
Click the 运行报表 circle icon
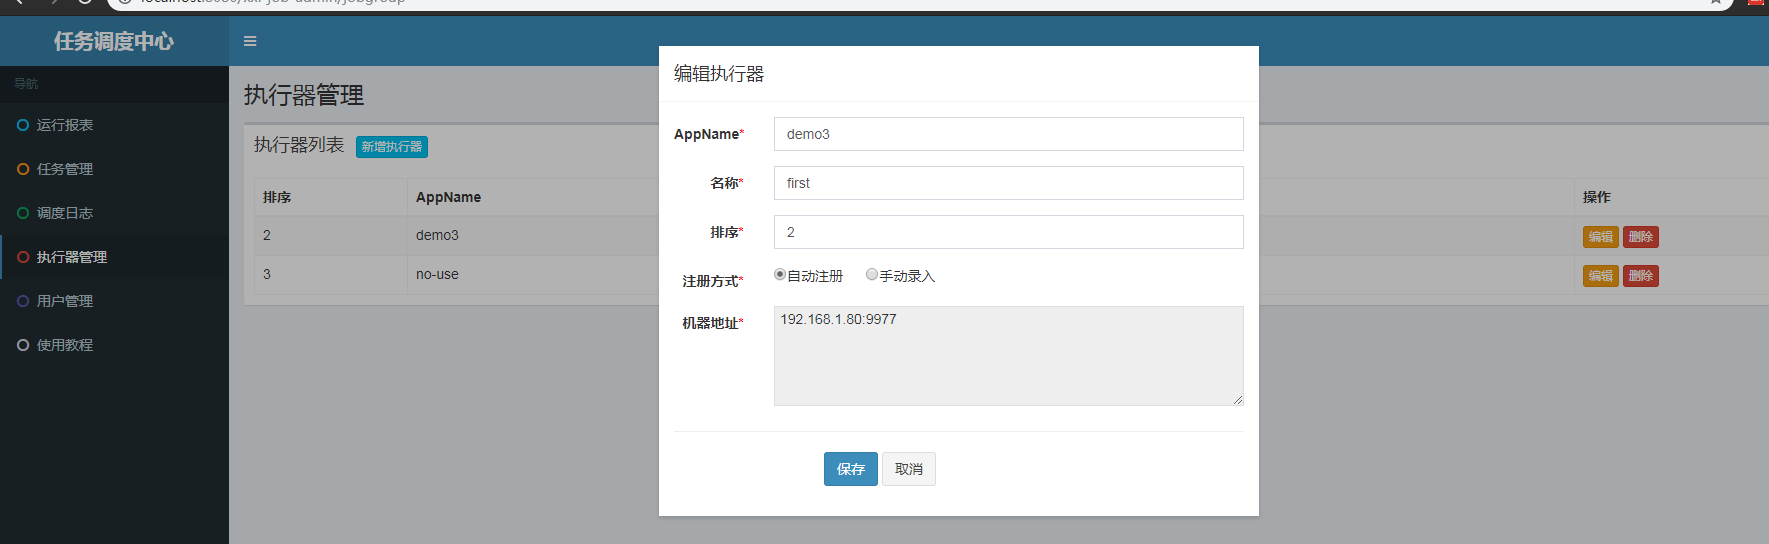point(23,125)
